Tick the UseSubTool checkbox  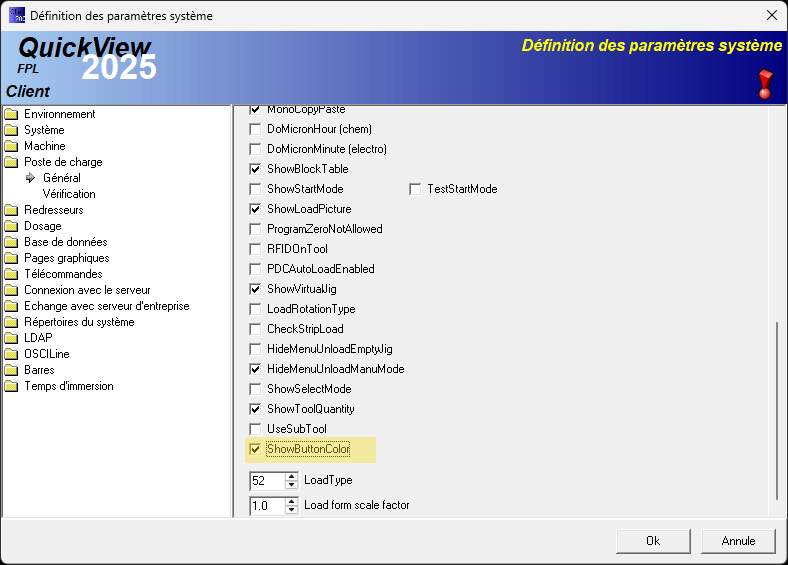(255, 429)
